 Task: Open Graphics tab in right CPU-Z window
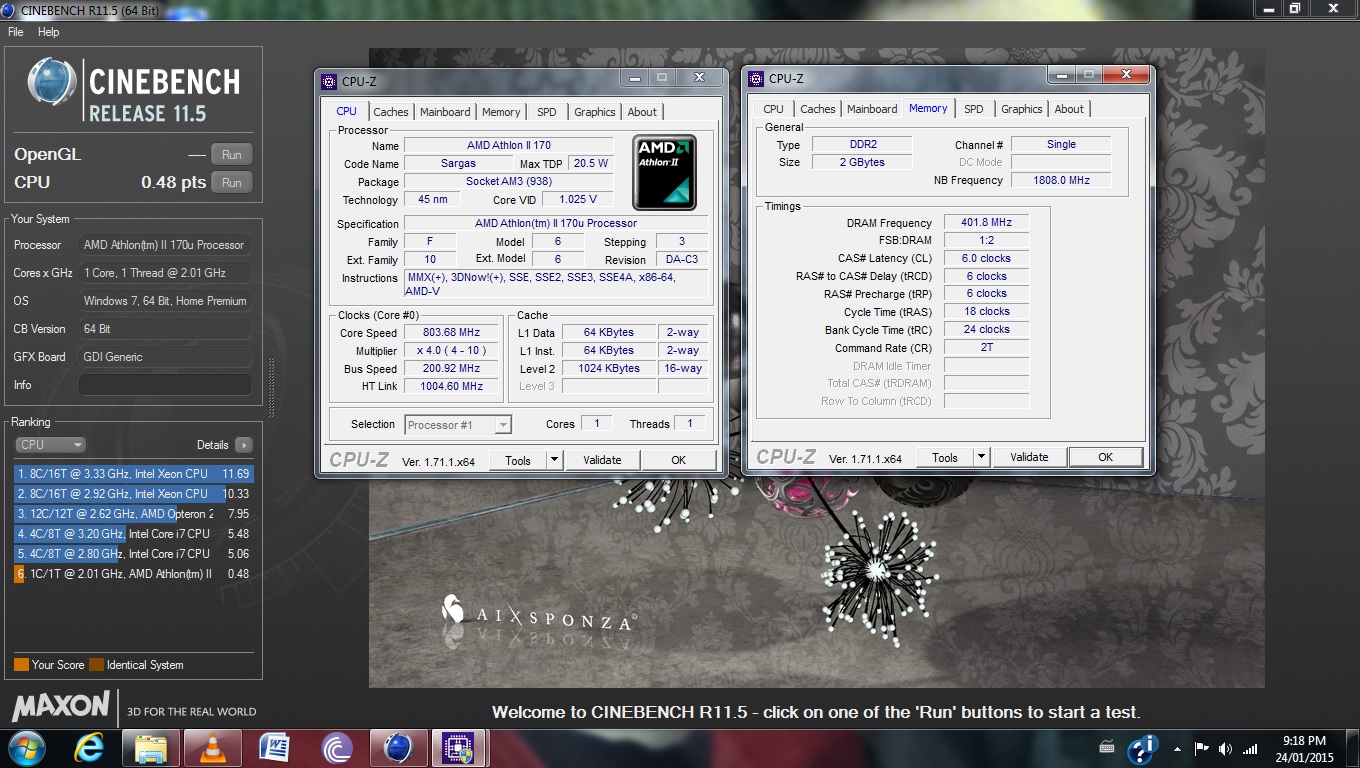tap(1021, 109)
